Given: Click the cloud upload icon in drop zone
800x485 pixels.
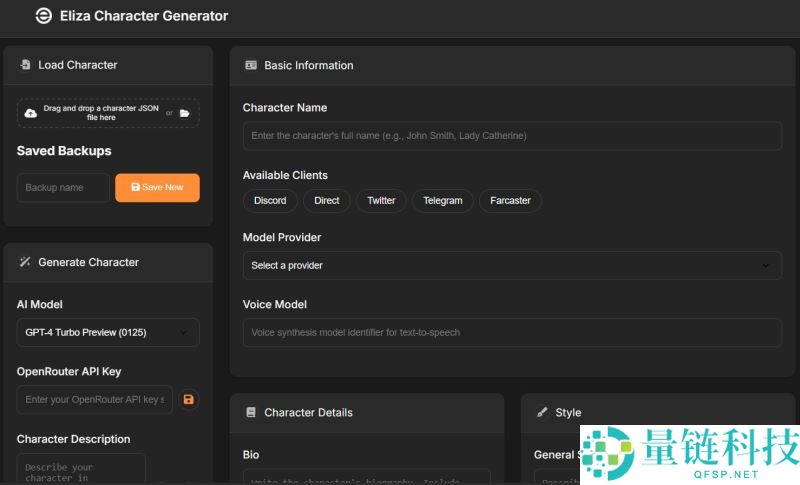Looking at the screenshot, I should pos(31,113).
